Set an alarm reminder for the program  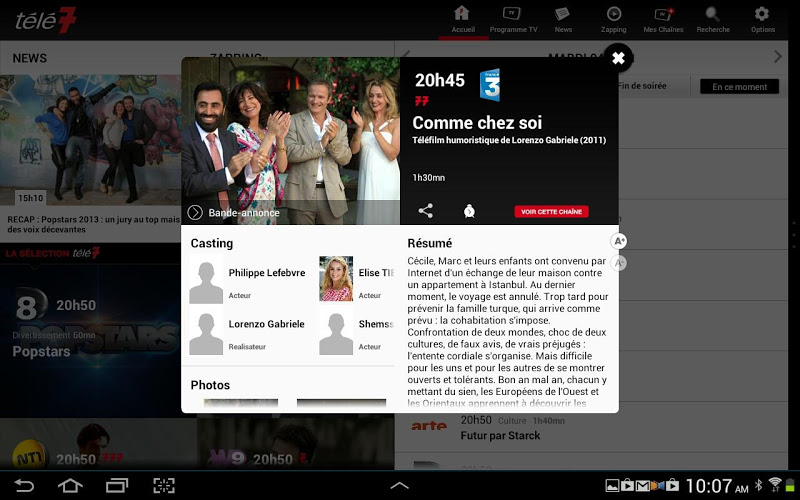coord(469,211)
